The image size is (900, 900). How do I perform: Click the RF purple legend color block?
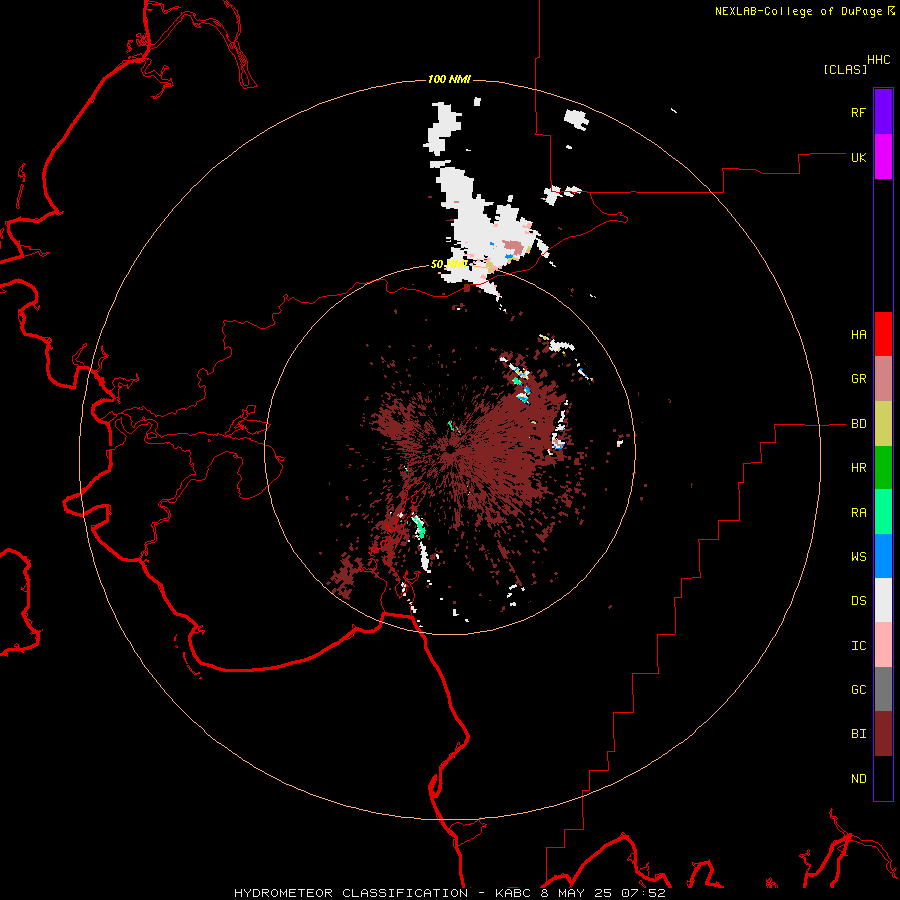tap(883, 111)
